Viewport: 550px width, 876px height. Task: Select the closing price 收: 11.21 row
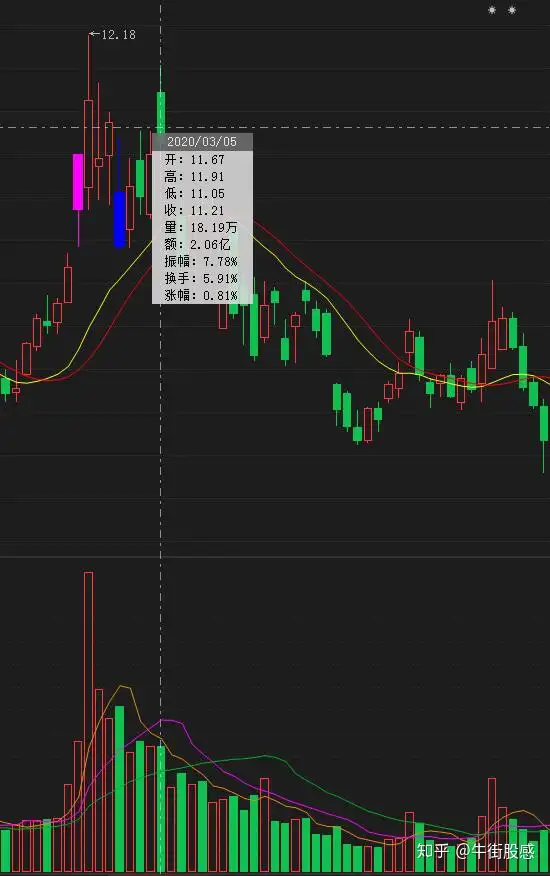(x=194, y=211)
